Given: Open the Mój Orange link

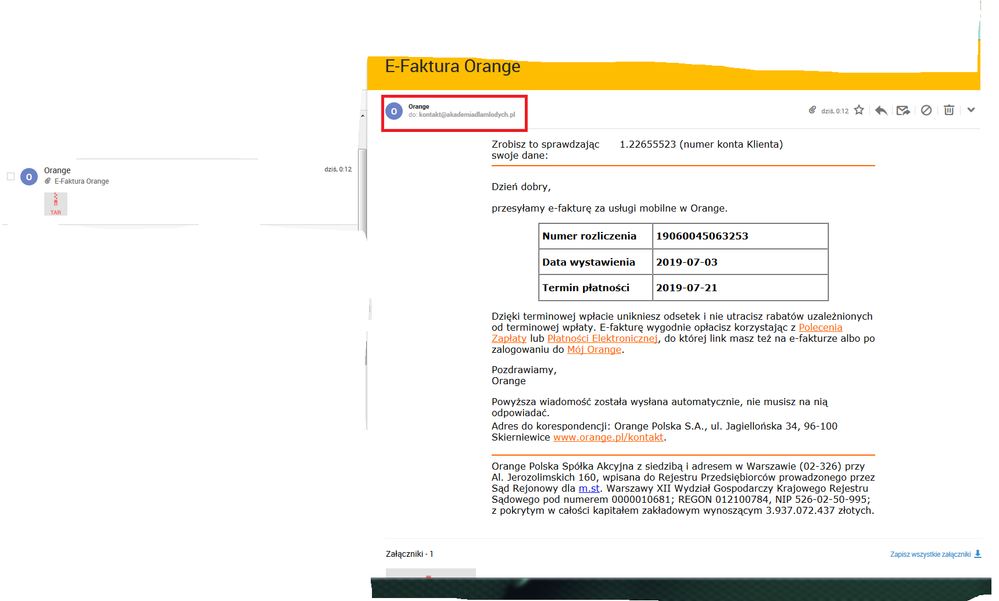Looking at the screenshot, I should click(x=594, y=349).
